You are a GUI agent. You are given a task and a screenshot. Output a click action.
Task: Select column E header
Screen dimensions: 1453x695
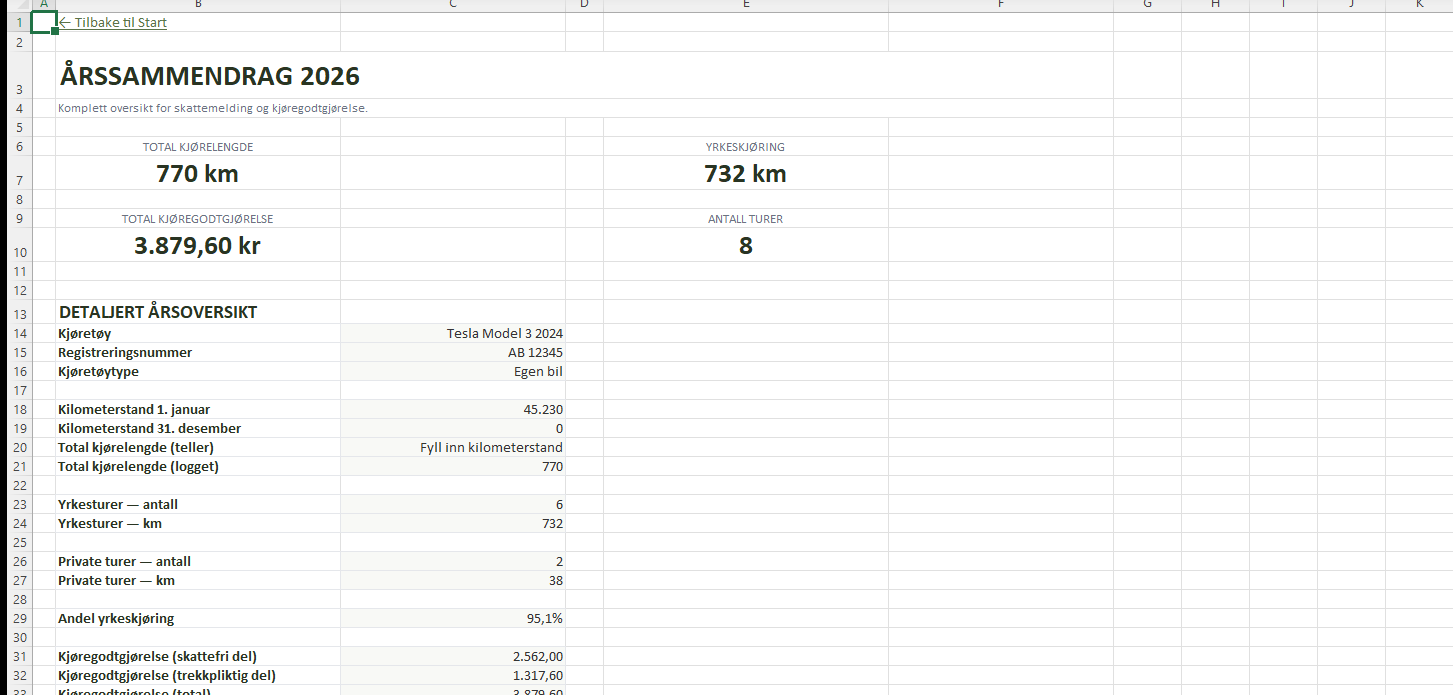pyautogui.click(x=745, y=5)
